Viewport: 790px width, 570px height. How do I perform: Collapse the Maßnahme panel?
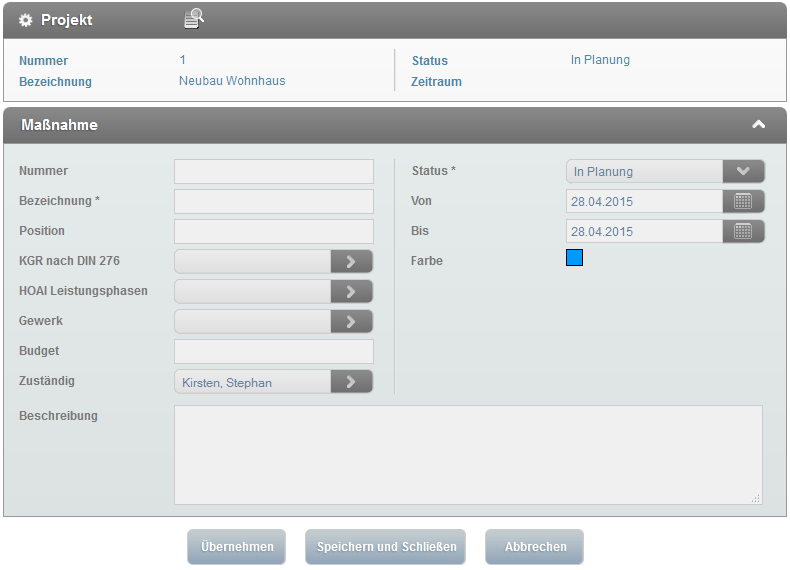point(758,125)
